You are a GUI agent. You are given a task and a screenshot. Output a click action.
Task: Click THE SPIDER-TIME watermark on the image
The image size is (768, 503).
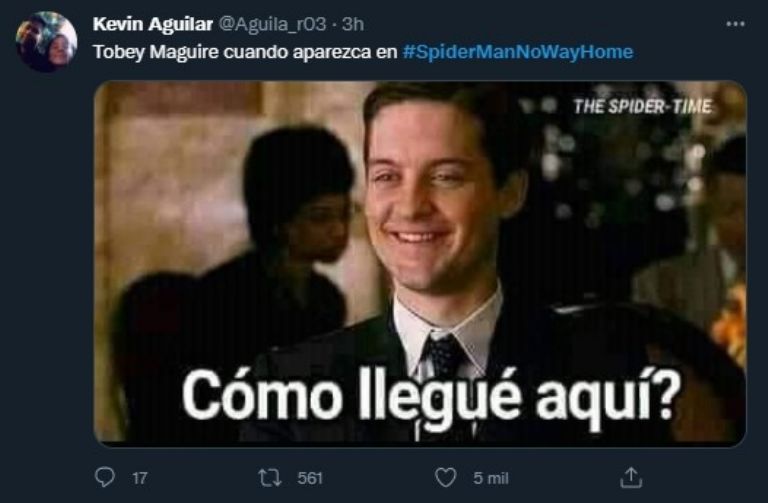pyautogui.click(x=643, y=106)
